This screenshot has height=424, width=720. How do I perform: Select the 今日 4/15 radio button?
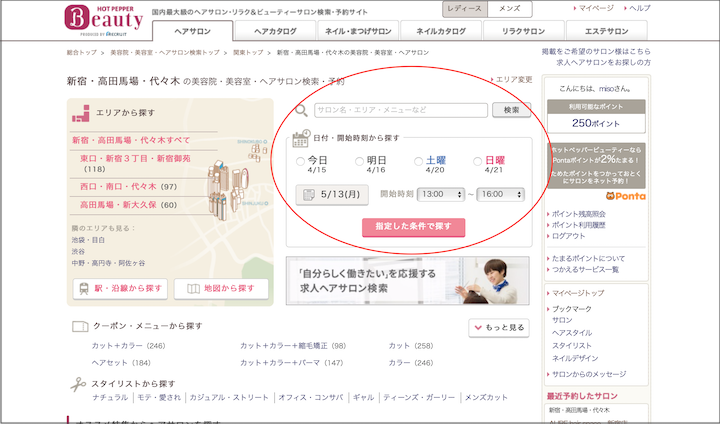click(301, 161)
